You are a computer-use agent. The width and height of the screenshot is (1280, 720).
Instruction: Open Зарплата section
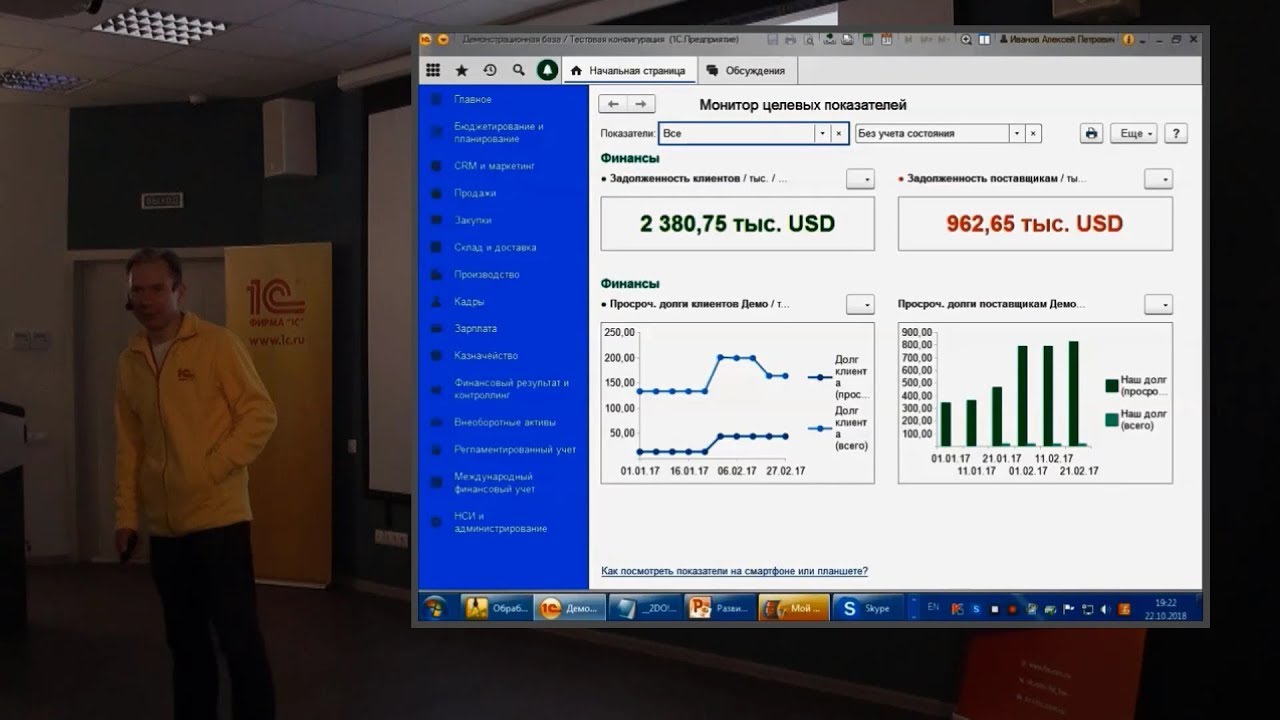coord(475,328)
